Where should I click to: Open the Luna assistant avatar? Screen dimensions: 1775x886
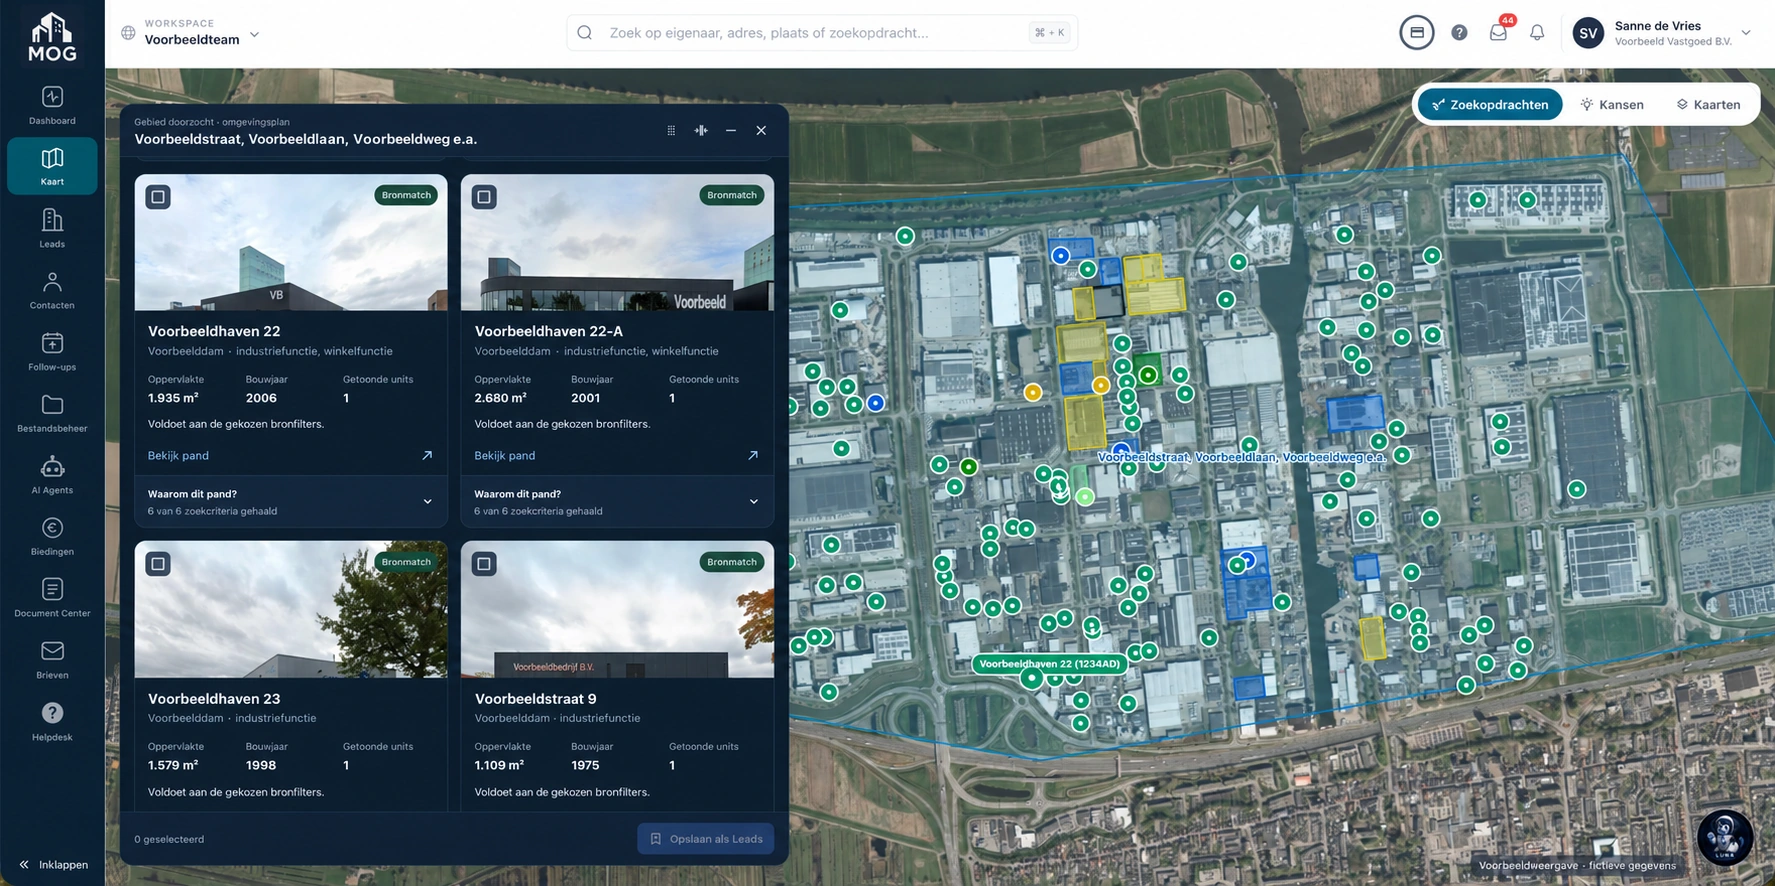[1724, 836]
